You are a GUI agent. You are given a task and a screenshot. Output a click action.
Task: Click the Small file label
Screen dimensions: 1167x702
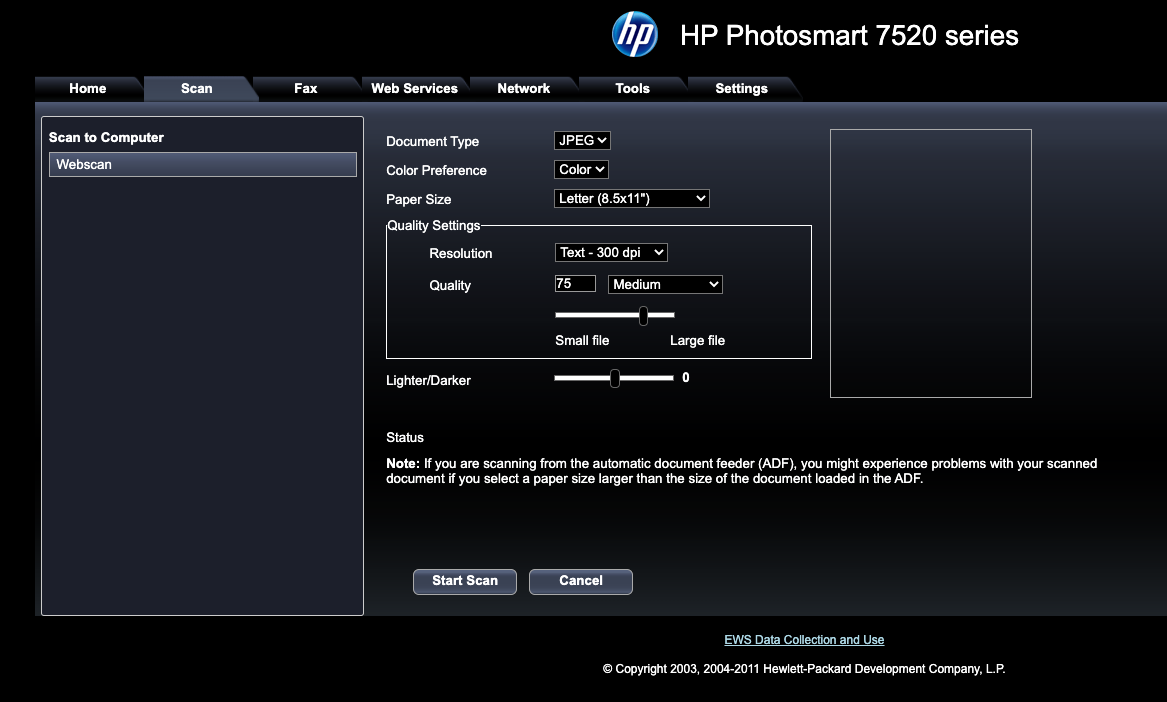pyautogui.click(x=582, y=340)
